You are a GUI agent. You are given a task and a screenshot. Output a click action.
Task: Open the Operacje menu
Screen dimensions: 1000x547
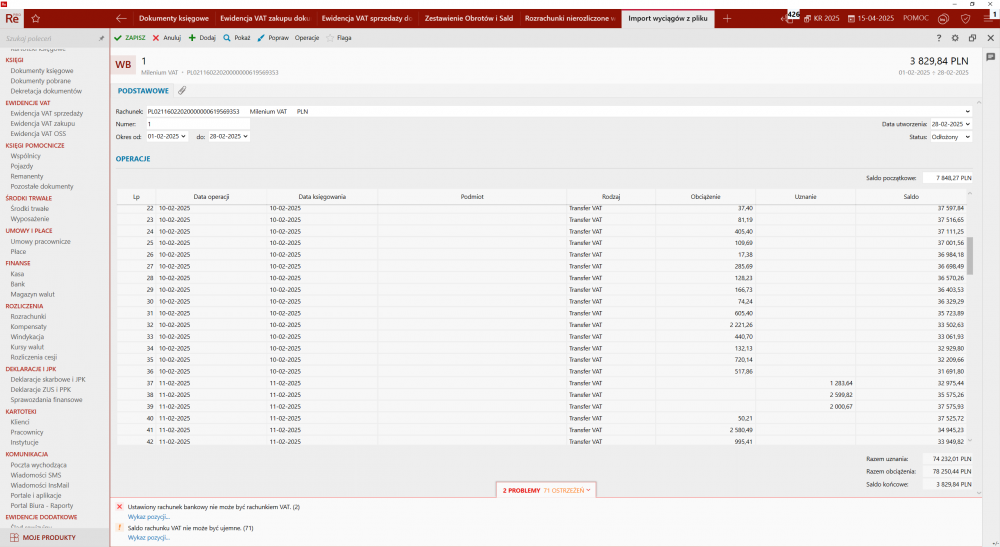tap(307, 38)
